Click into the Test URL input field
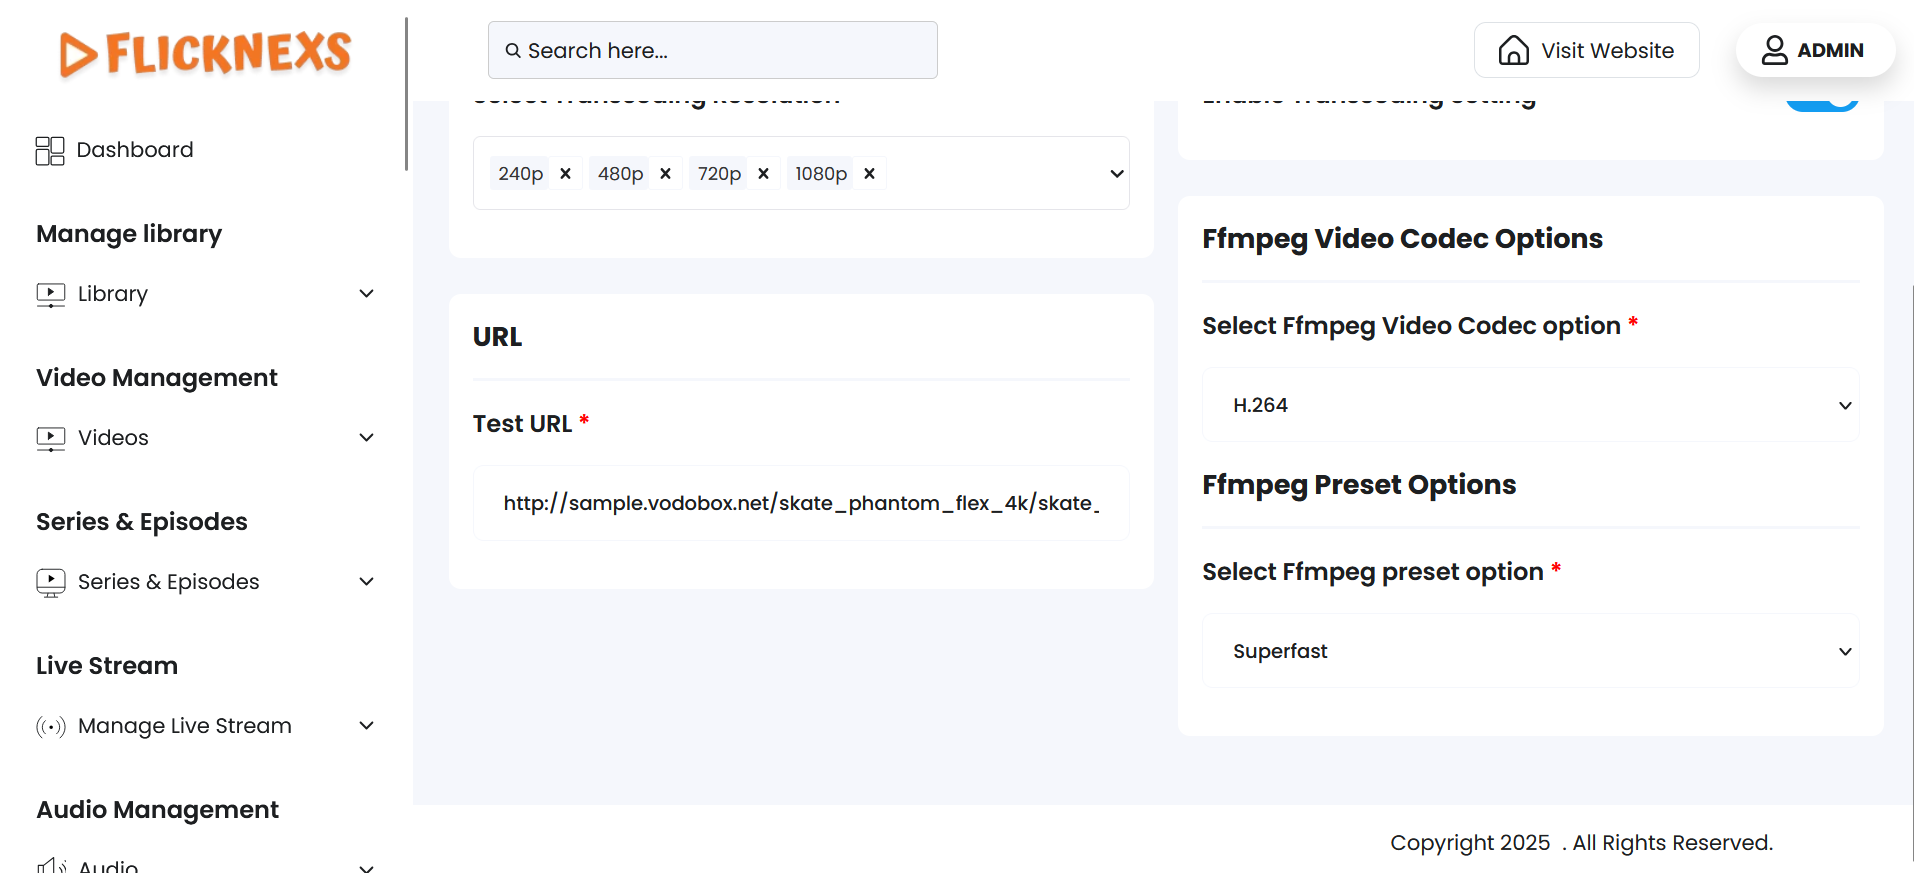The image size is (1914, 873). (x=800, y=503)
